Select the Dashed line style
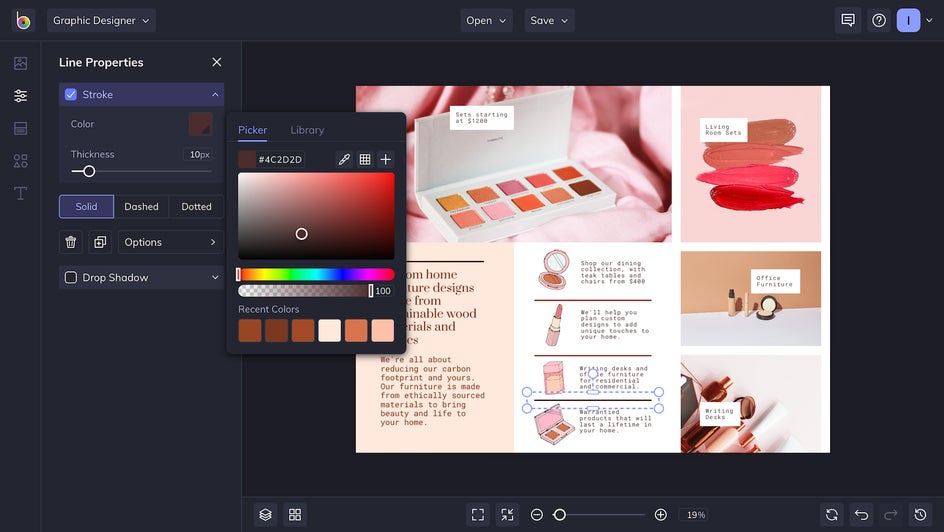This screenshot has width=944, height=532. 141,206
